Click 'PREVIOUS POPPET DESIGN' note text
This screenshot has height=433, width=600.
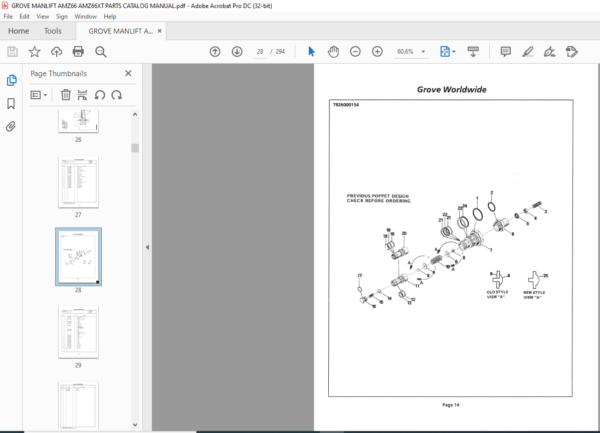pyautogui.click(x=378, y=196)
